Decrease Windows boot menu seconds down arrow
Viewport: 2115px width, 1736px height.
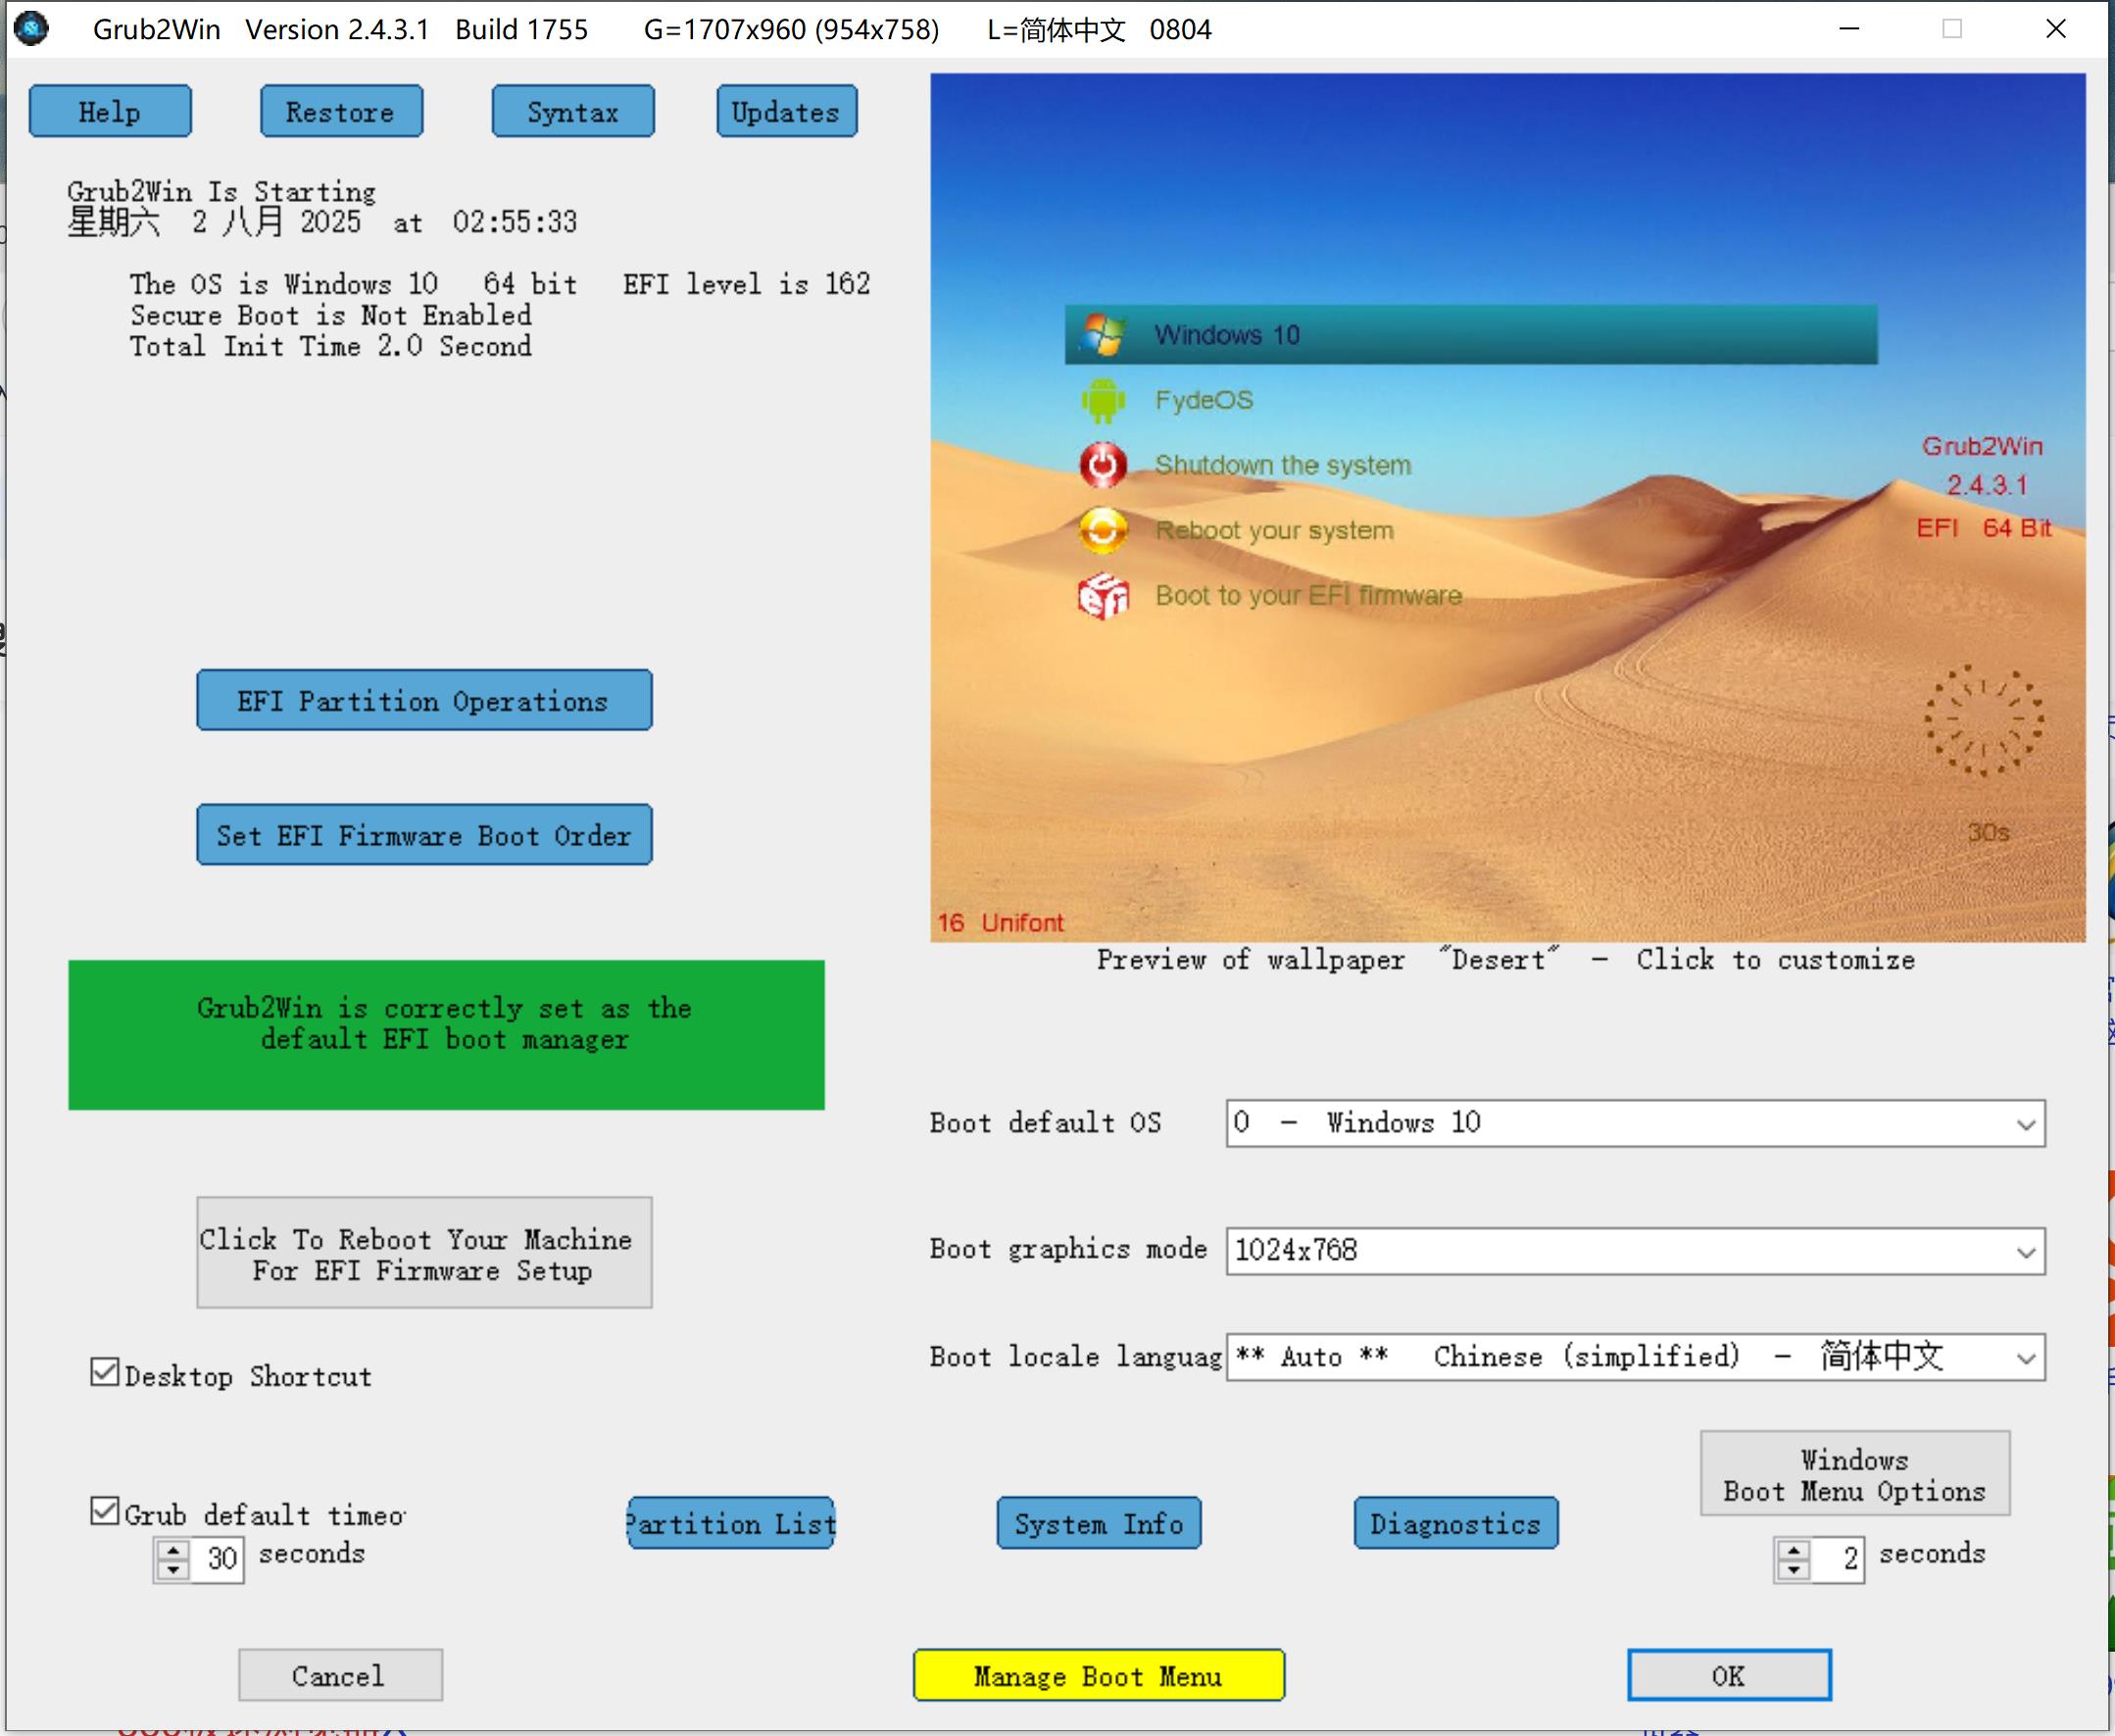coord(1793,1569)
